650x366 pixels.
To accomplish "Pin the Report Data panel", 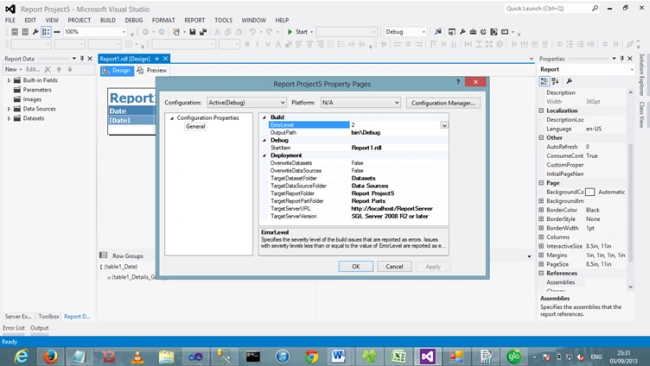I will click(82, 58).
